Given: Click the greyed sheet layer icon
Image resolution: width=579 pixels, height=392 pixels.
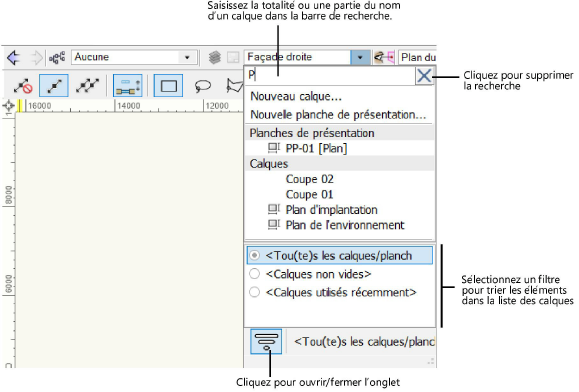Looking at the screenshot, I should point(233,57).
